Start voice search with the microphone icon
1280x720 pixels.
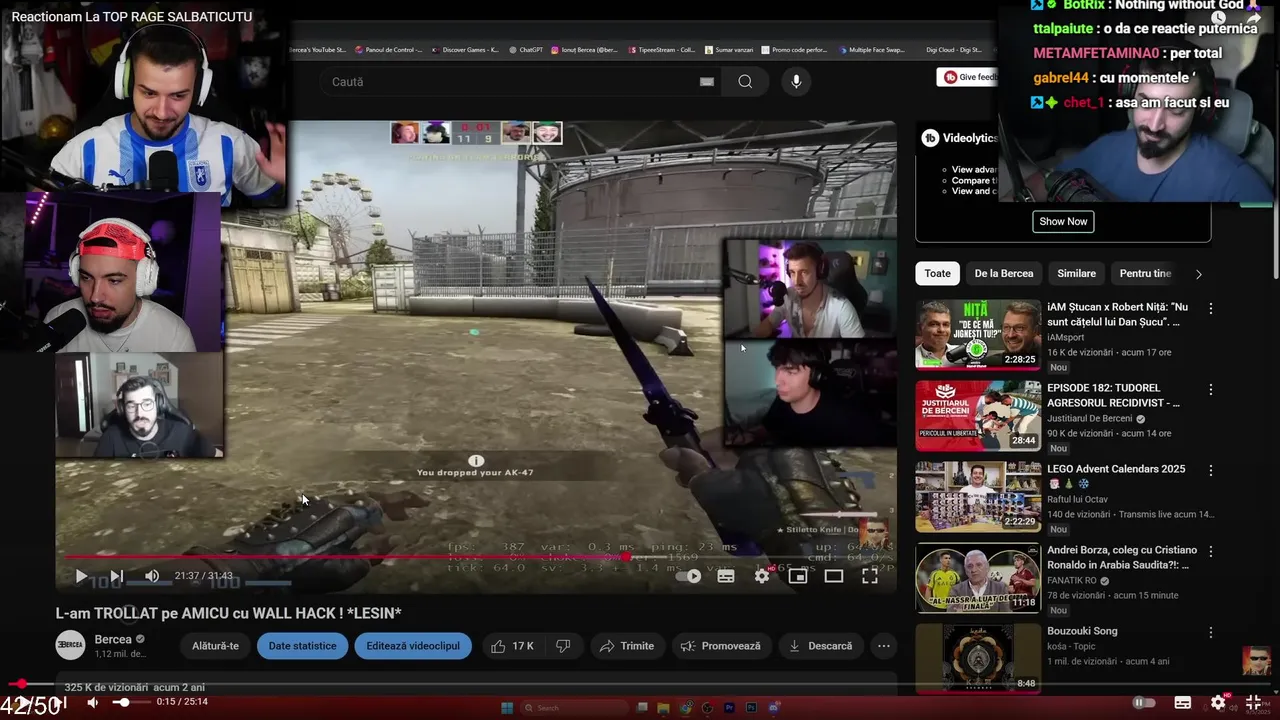click(796, 82)
